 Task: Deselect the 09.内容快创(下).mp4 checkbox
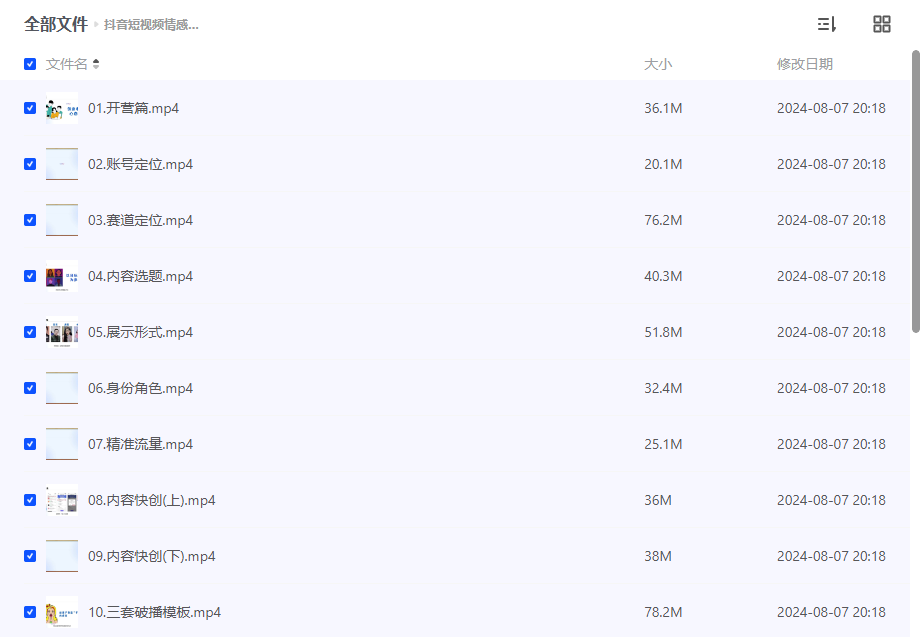coord(30,556)
